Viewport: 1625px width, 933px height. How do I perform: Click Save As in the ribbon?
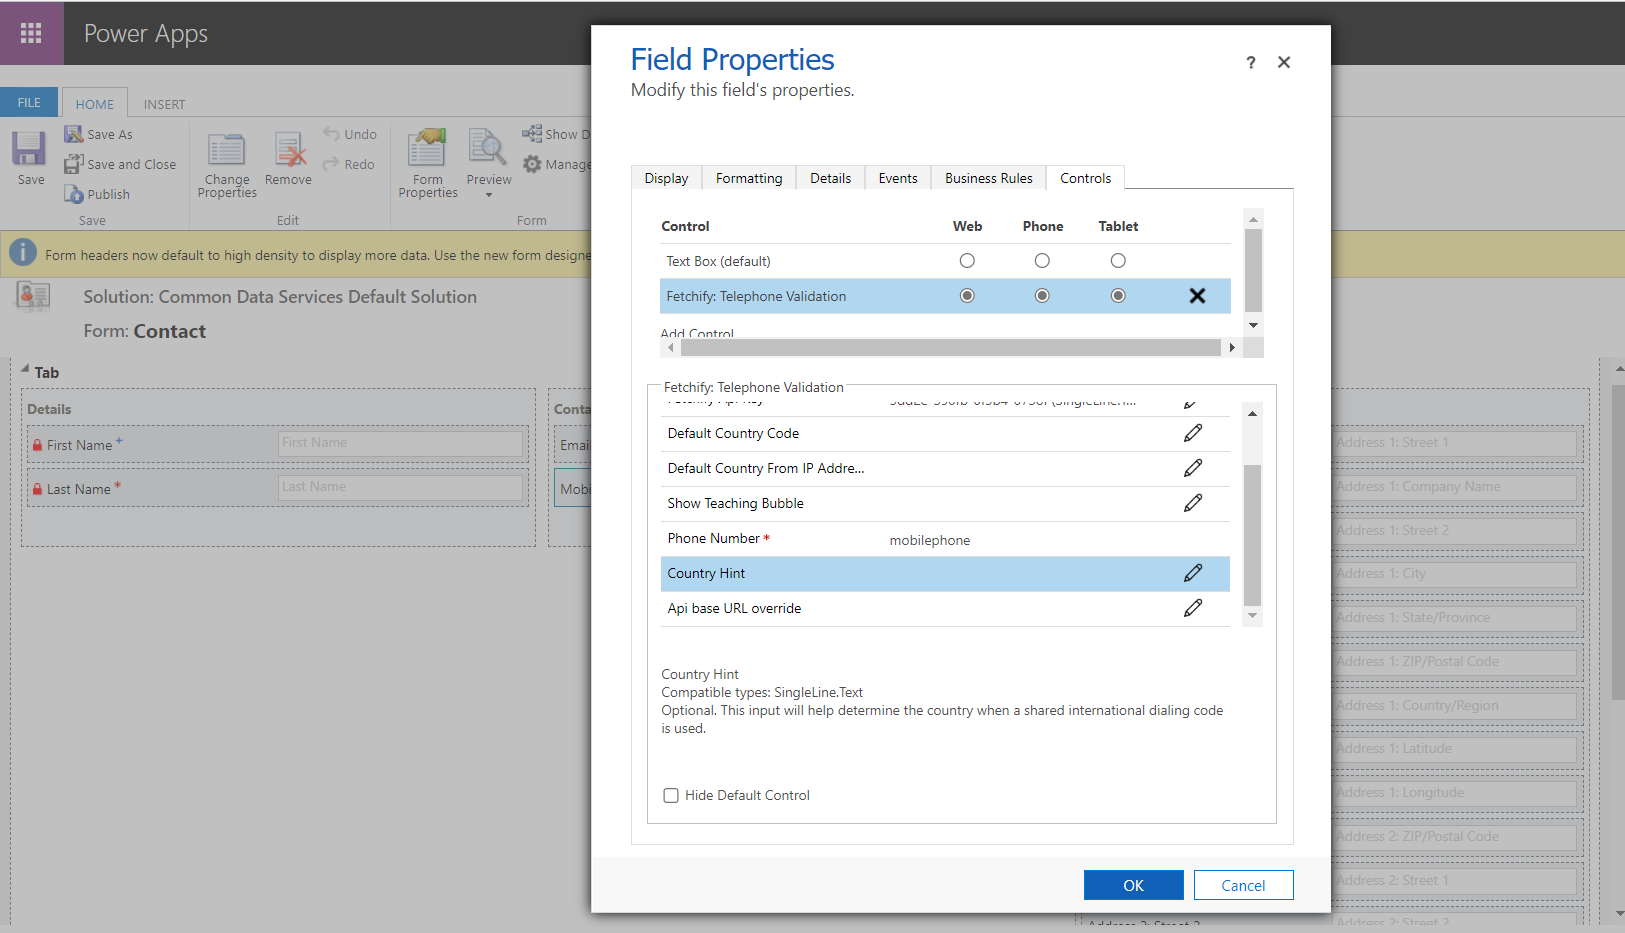99,134
